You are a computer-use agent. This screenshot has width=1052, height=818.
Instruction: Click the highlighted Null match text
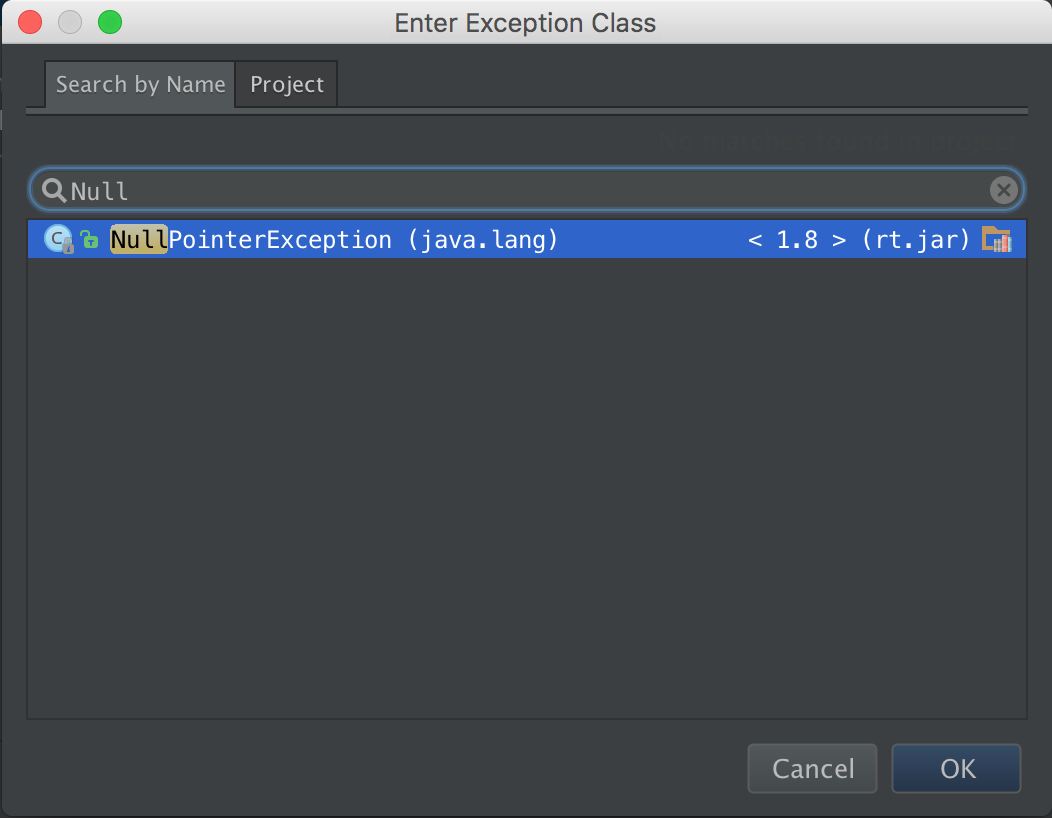click(137, 239)
